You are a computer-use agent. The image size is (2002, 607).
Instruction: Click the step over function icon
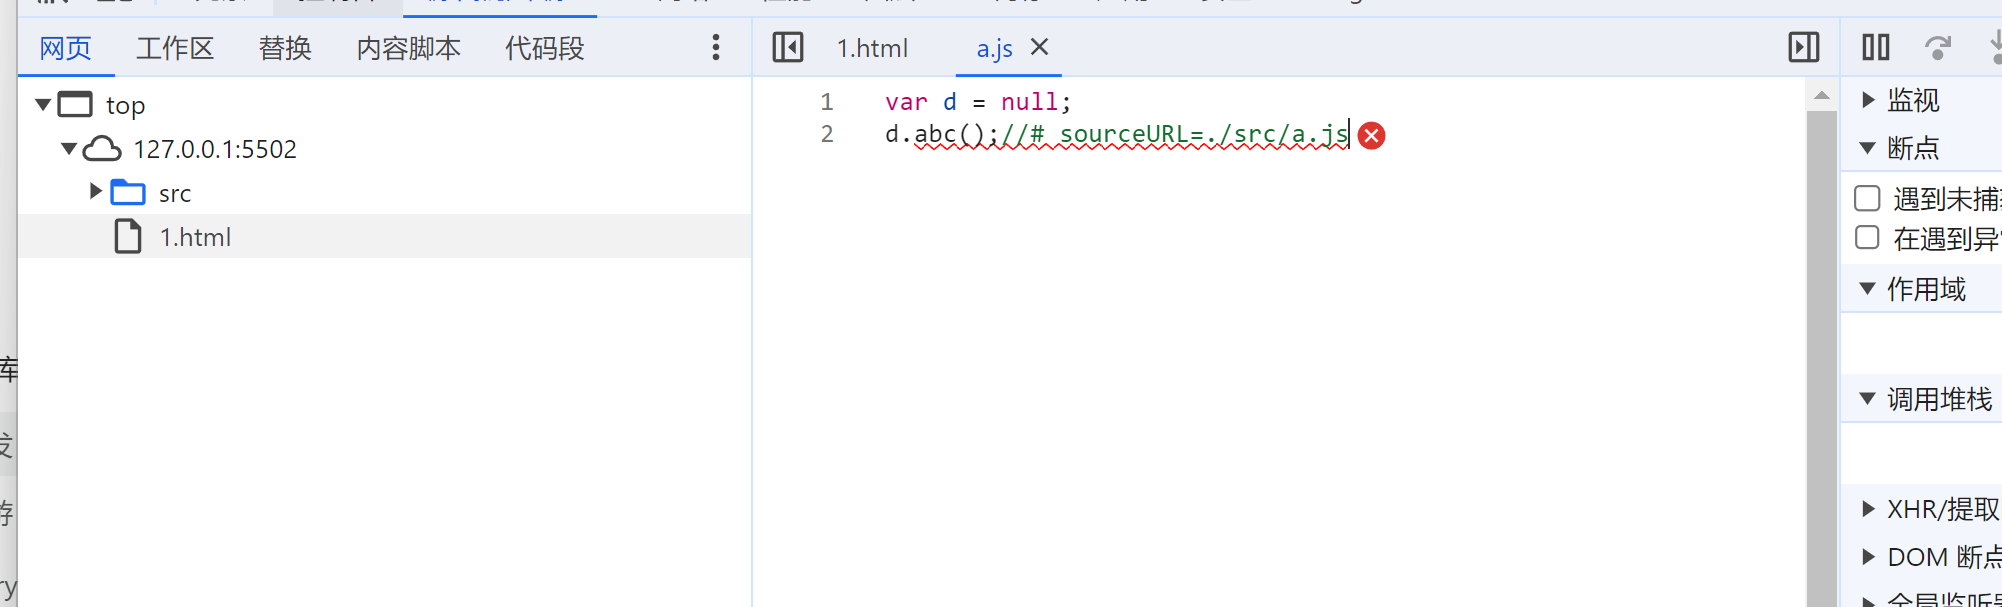pos(1938,47)
